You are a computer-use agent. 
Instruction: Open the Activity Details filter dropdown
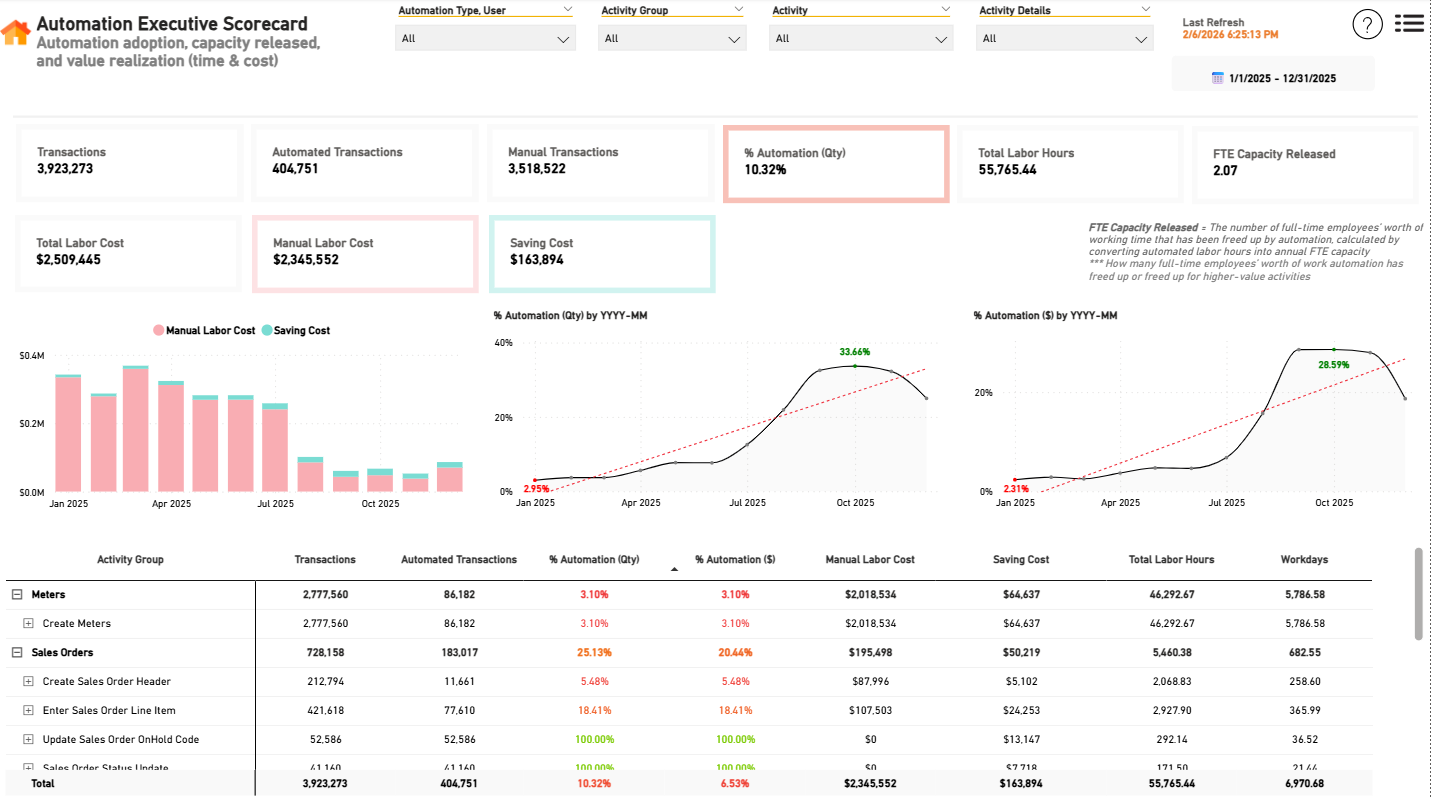[x=1065, y=39]
